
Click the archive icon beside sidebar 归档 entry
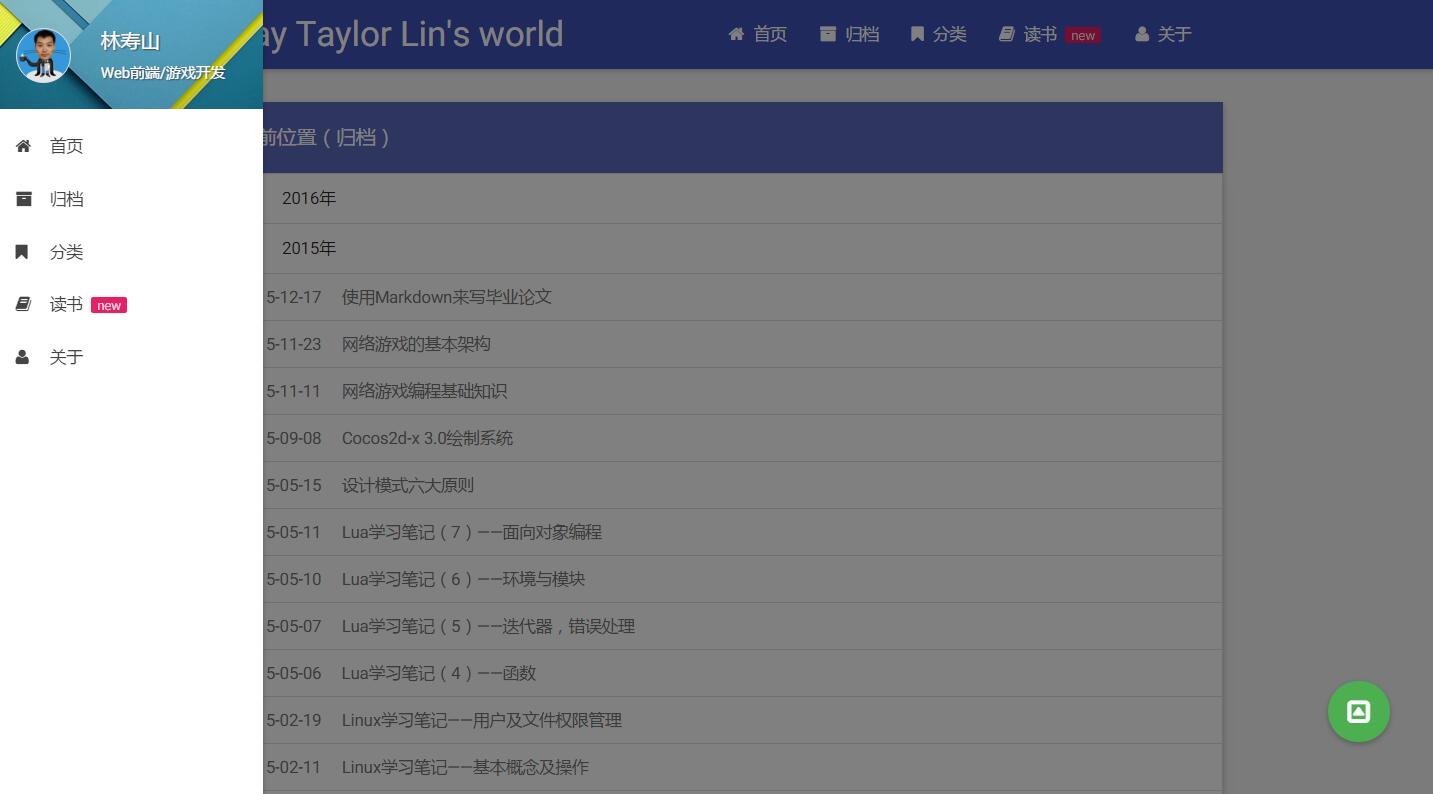click(23, 199)
